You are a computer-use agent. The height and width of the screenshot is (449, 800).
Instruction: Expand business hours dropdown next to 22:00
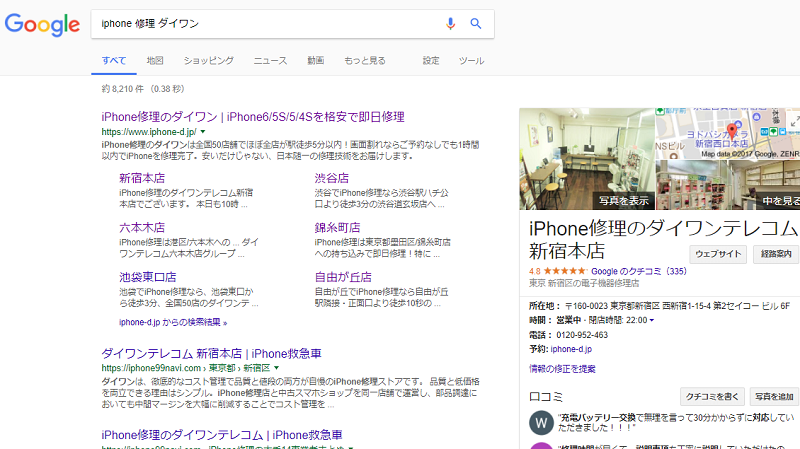click(652, 320)
